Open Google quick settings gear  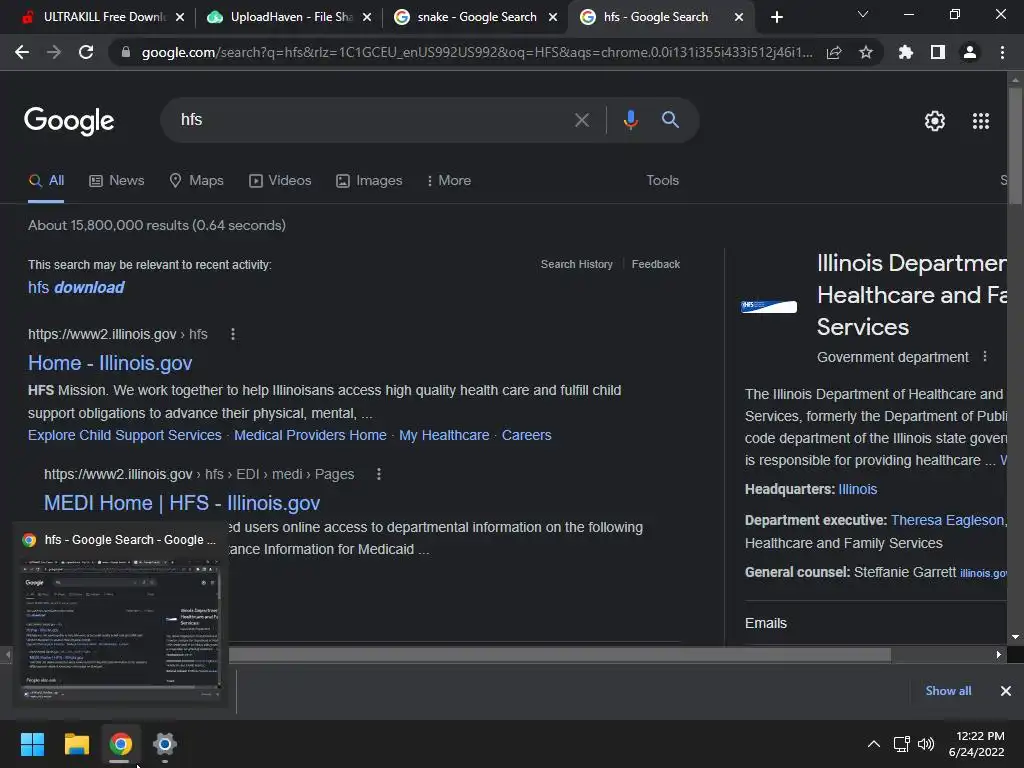pyautogui.click(x=935, y=121)
